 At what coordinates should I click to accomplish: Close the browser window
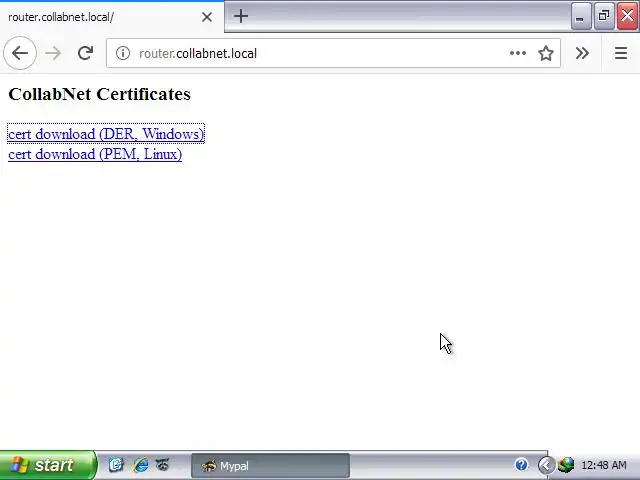coord(627,16)
